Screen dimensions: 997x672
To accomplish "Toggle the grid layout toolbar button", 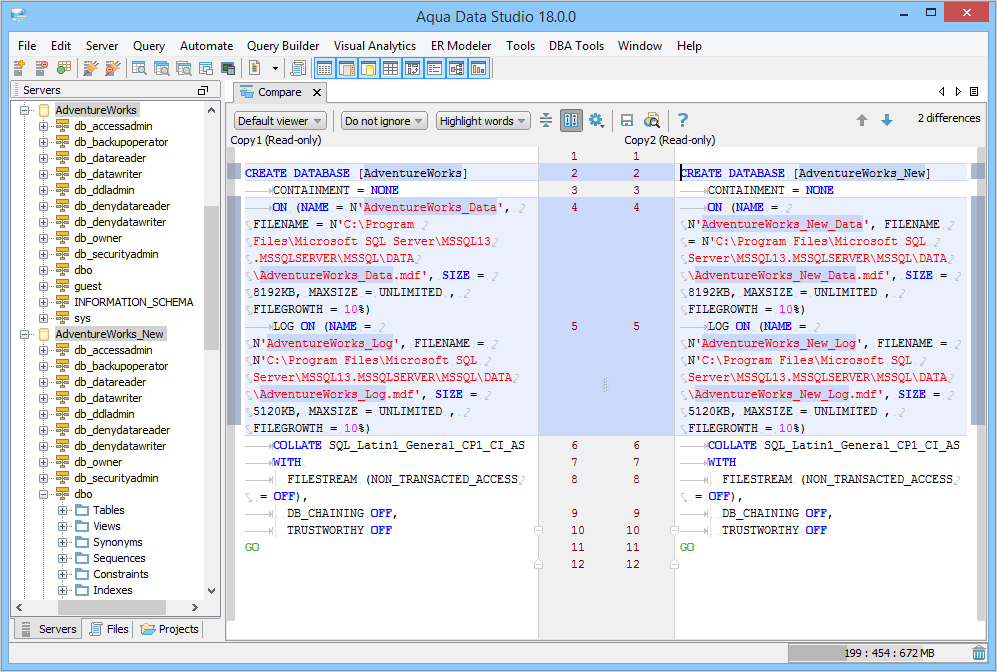I will coord(390,68).
